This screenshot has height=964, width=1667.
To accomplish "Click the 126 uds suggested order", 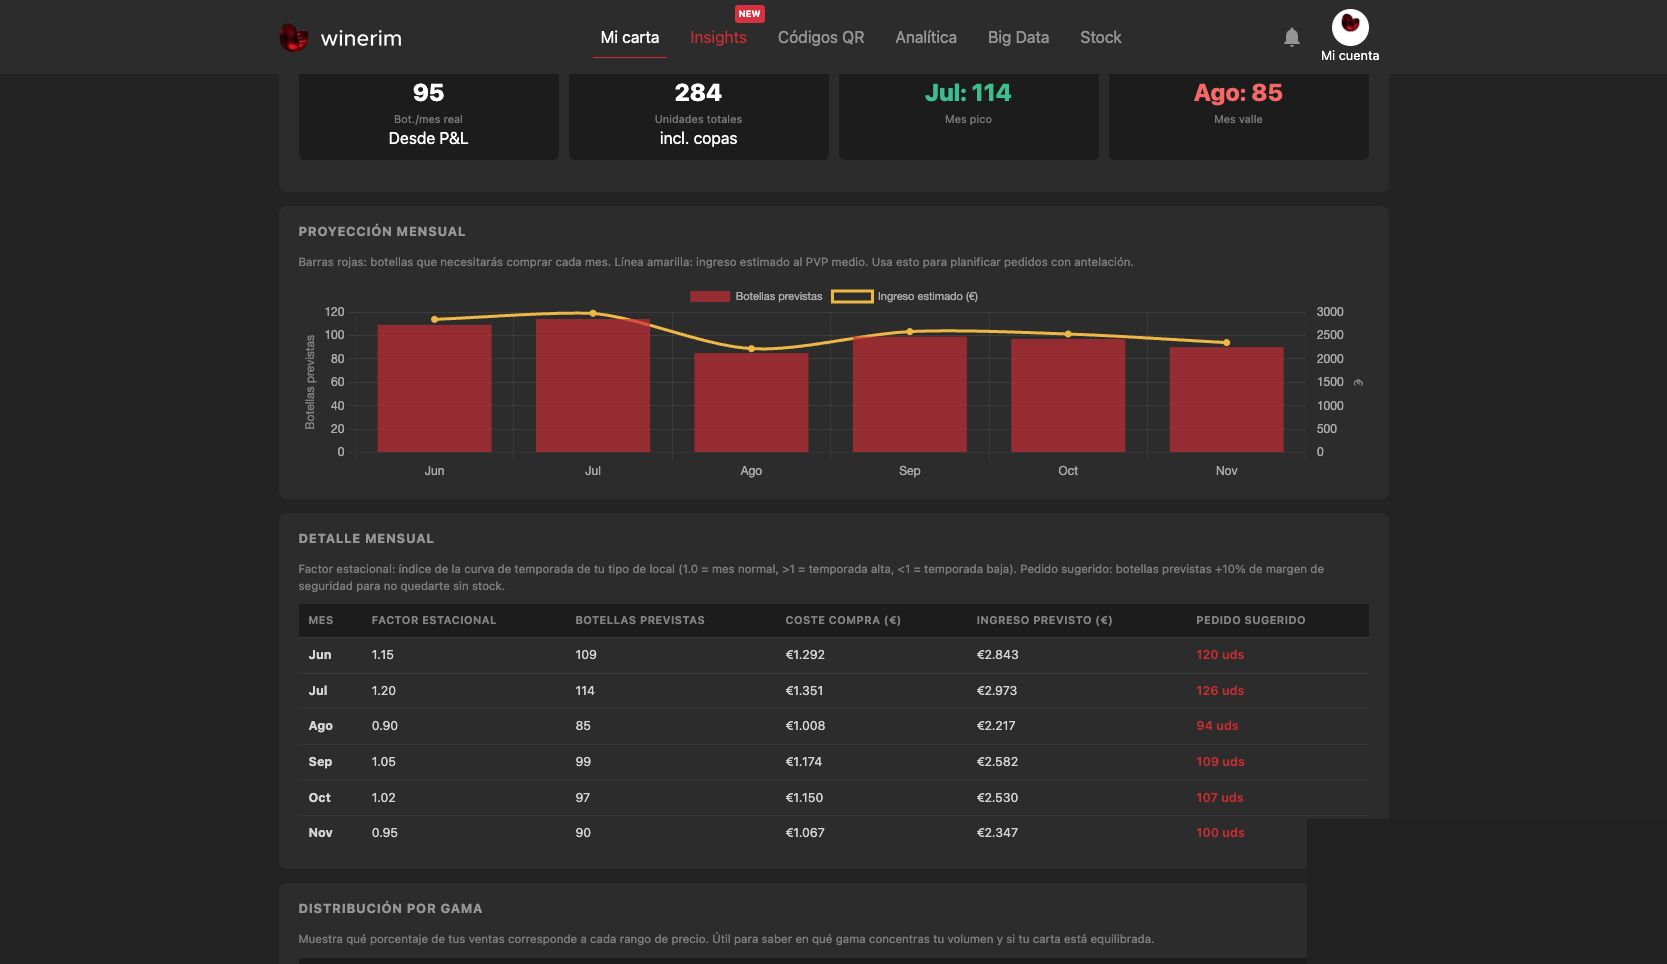I will (1220, 691).
